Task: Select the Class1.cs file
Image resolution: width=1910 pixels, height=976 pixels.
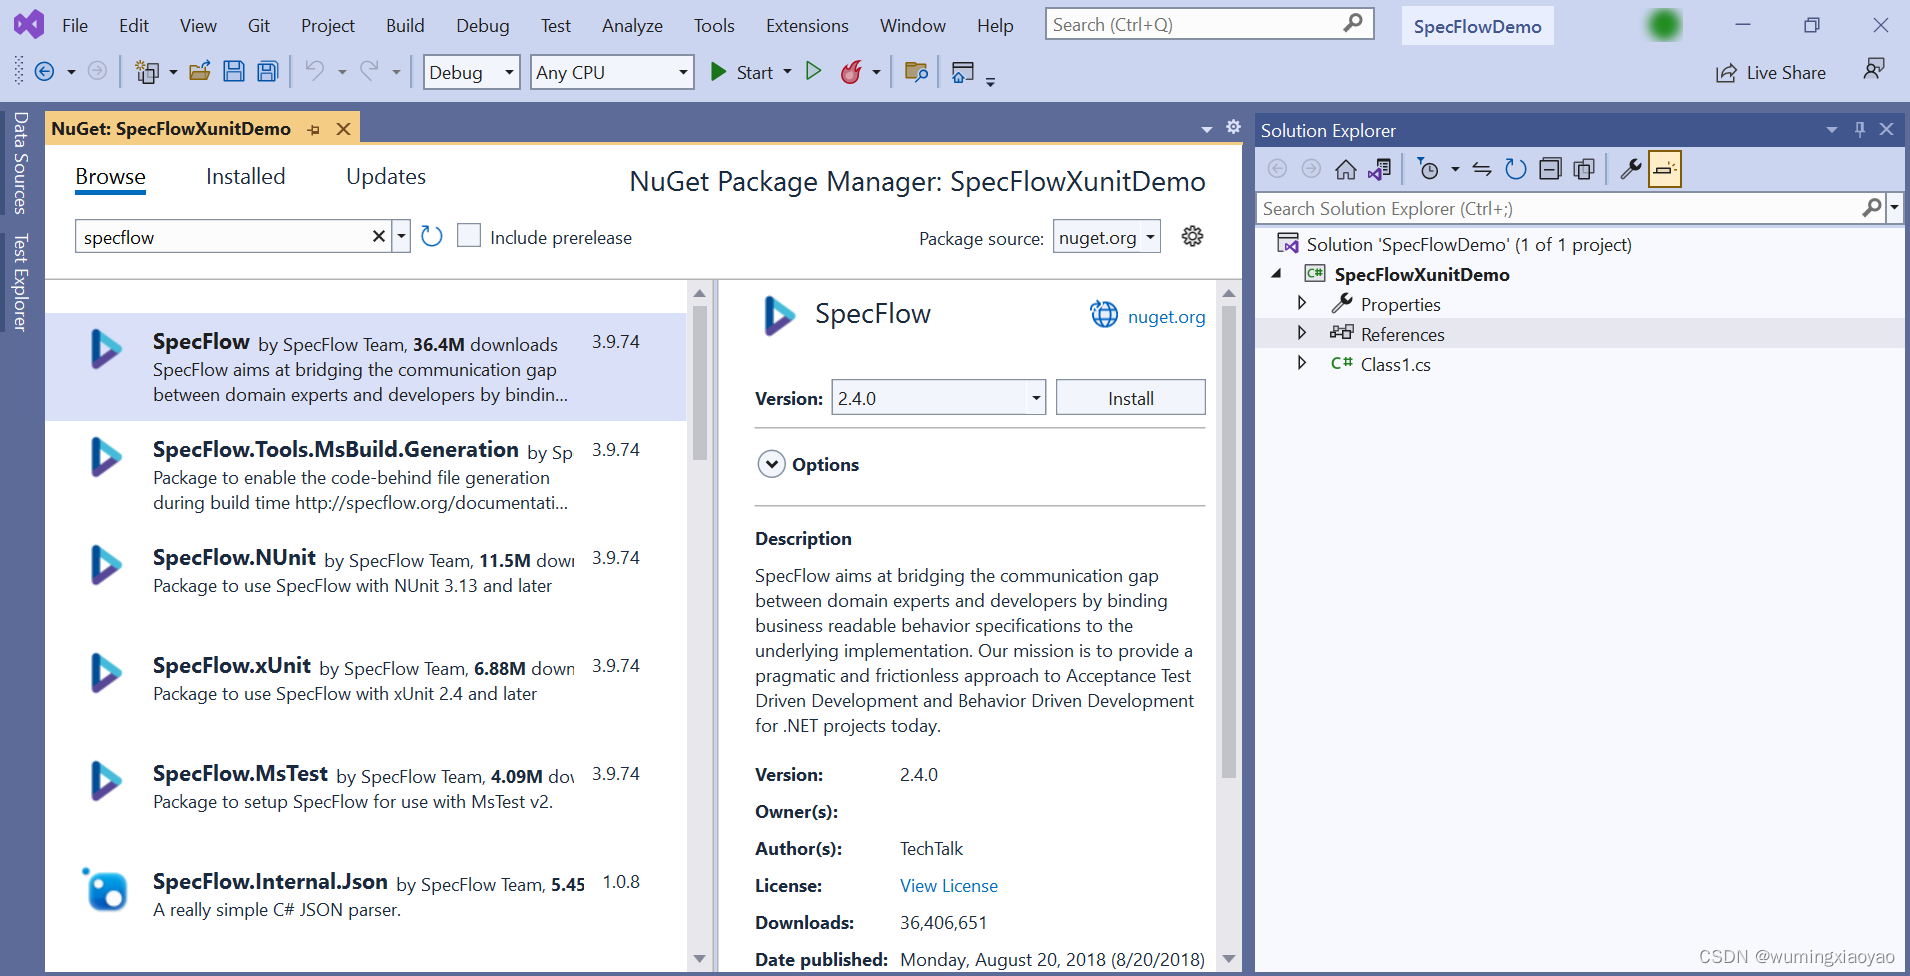Action: point(1395,364)
